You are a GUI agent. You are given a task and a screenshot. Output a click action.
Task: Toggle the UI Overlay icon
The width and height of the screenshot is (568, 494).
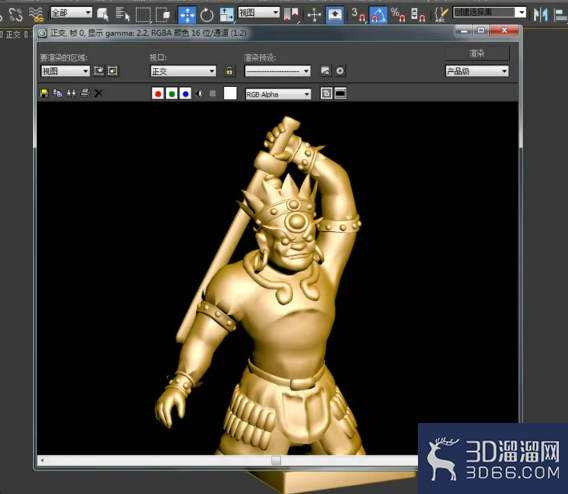pos(326,93)
